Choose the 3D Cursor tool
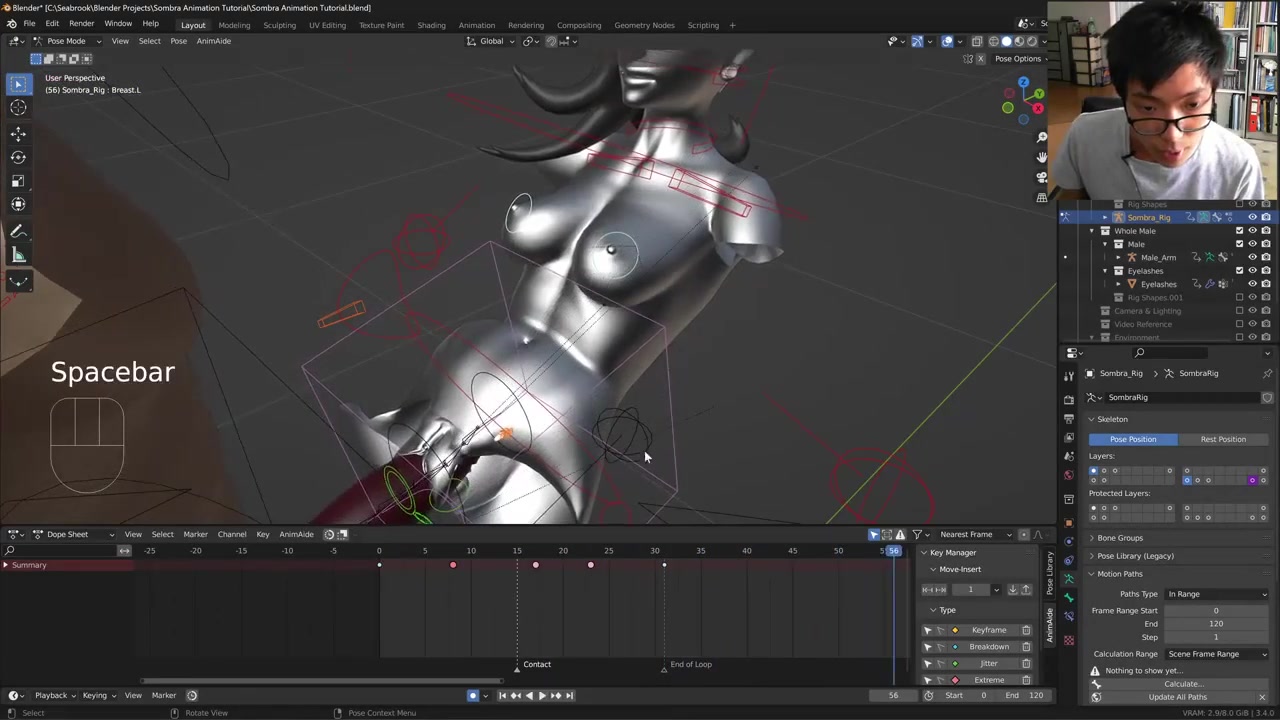Image resolution: width=1280 pixels, height=720 pixels. pyautogui.click(x=18, y=108)
